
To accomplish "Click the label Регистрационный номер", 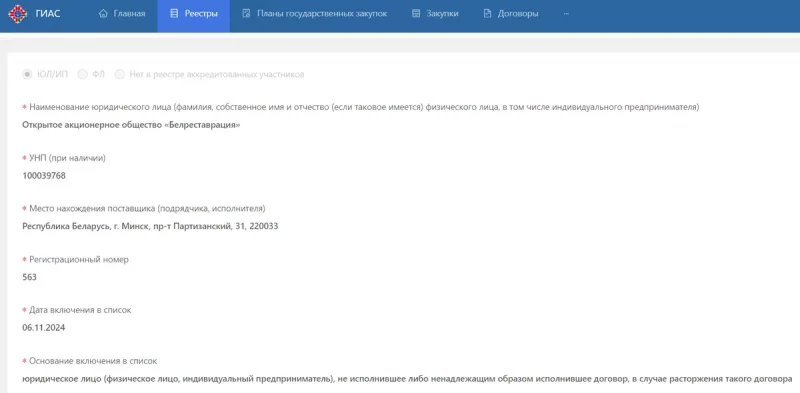I will click(x=79, y=259).
